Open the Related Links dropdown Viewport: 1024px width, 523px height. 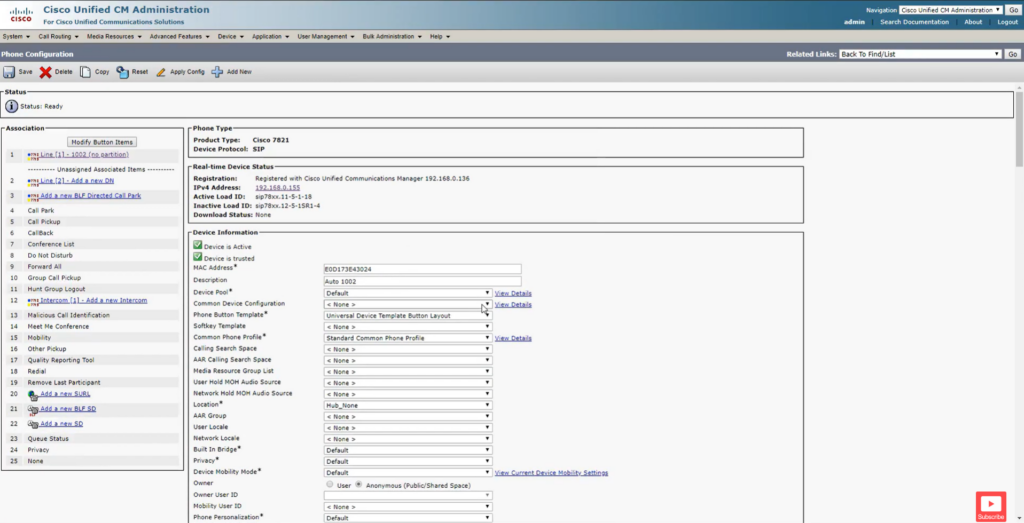tap(920, 54)
